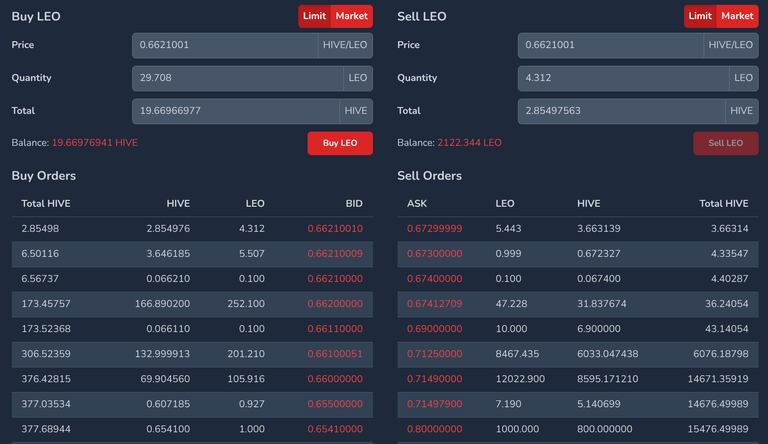Click buy order LEO amount 5.507
The width and height of the screenshot is (768, 444).
pos(252,253)
